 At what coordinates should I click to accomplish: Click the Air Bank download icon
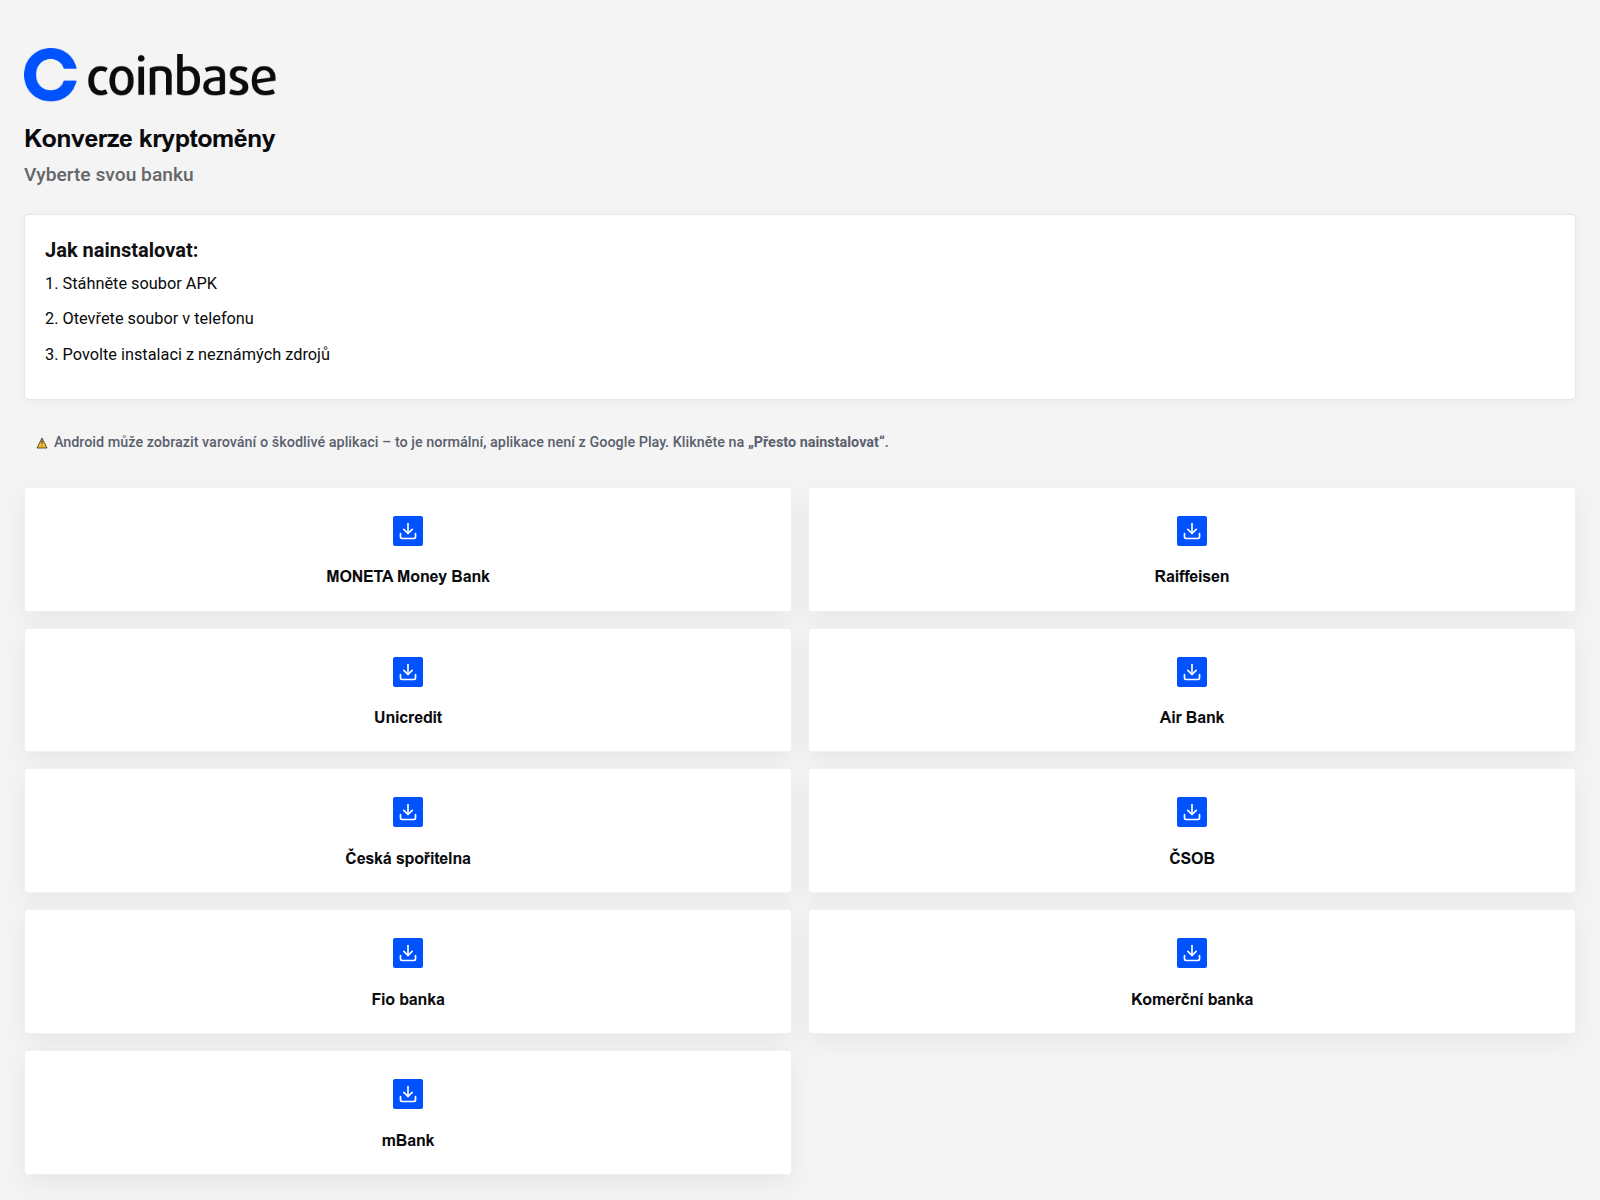click(1191, 672)
